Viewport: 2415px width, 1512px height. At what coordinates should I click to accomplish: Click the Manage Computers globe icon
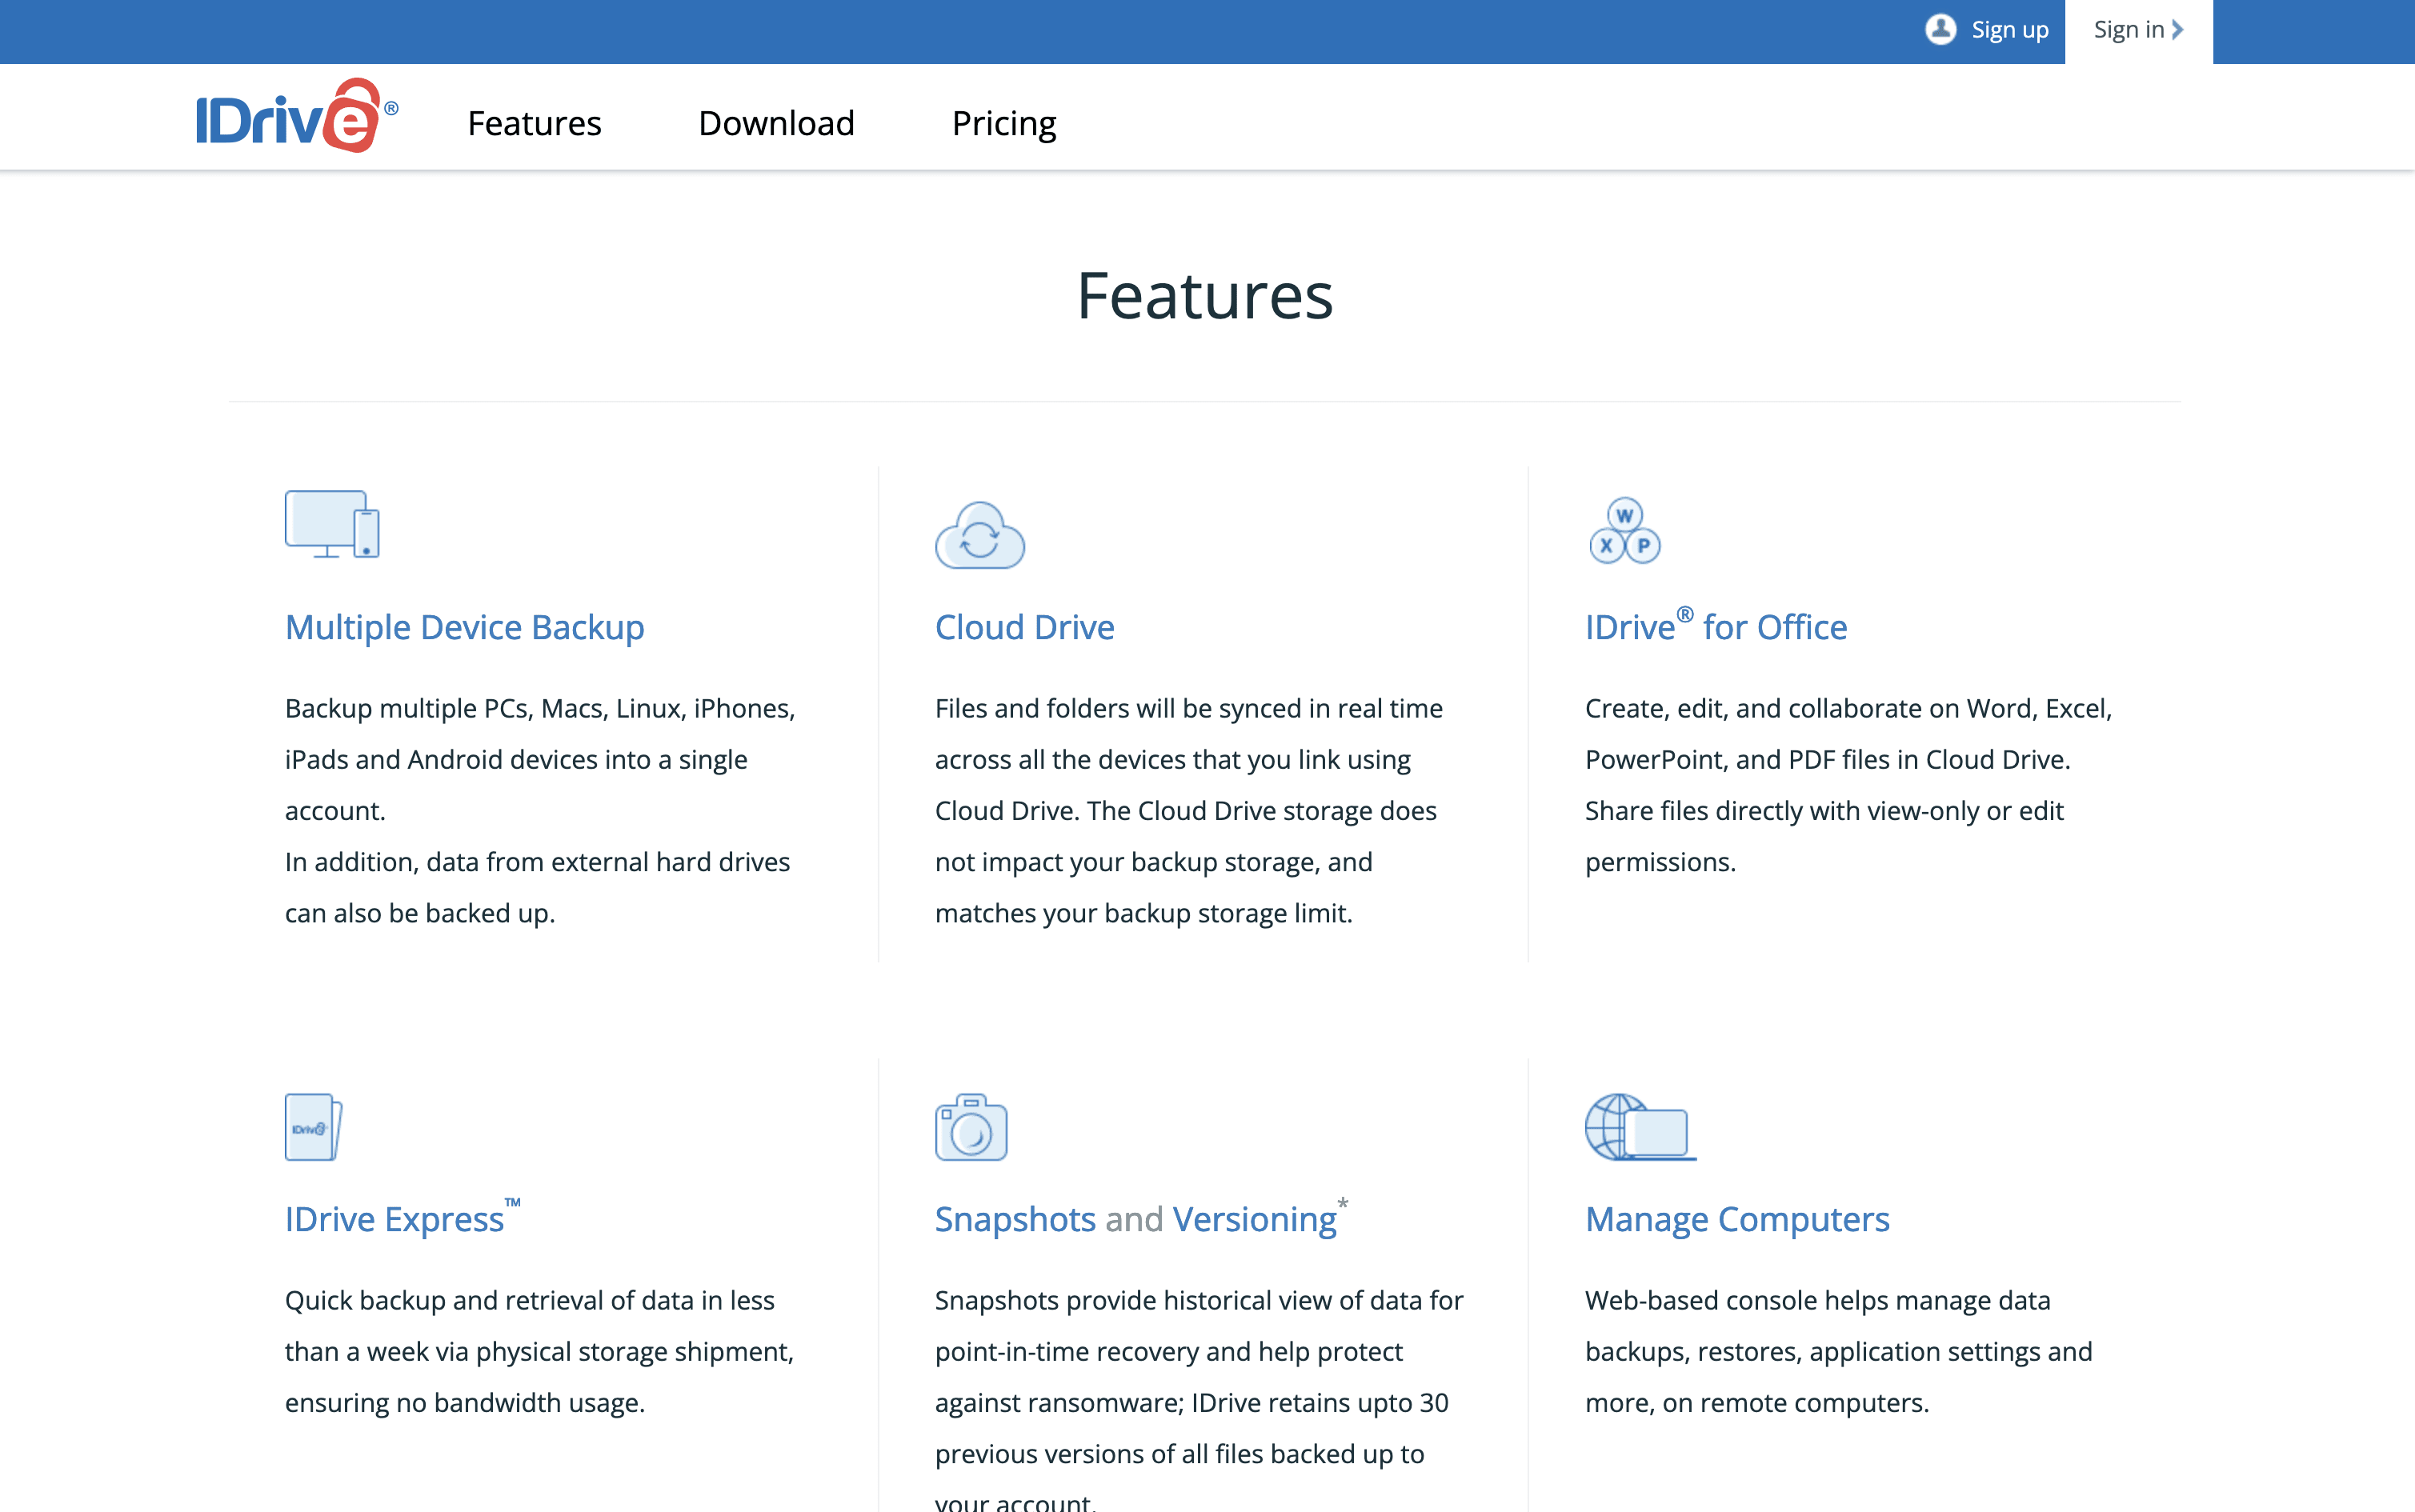(1640, 1127)
